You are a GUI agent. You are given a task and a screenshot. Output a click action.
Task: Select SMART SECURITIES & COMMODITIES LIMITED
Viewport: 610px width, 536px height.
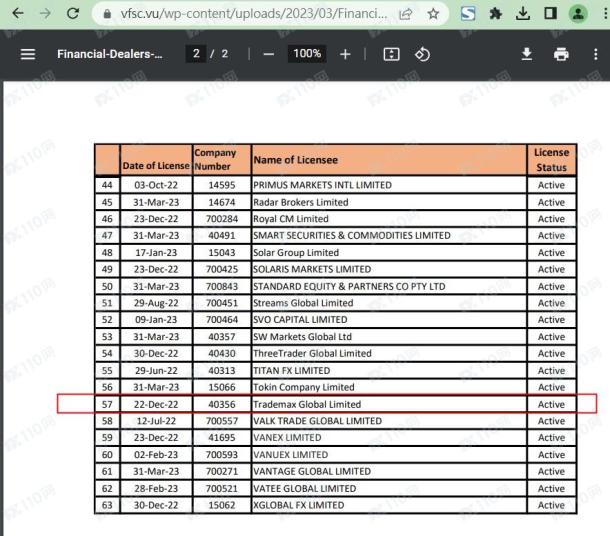coord(352,236)
